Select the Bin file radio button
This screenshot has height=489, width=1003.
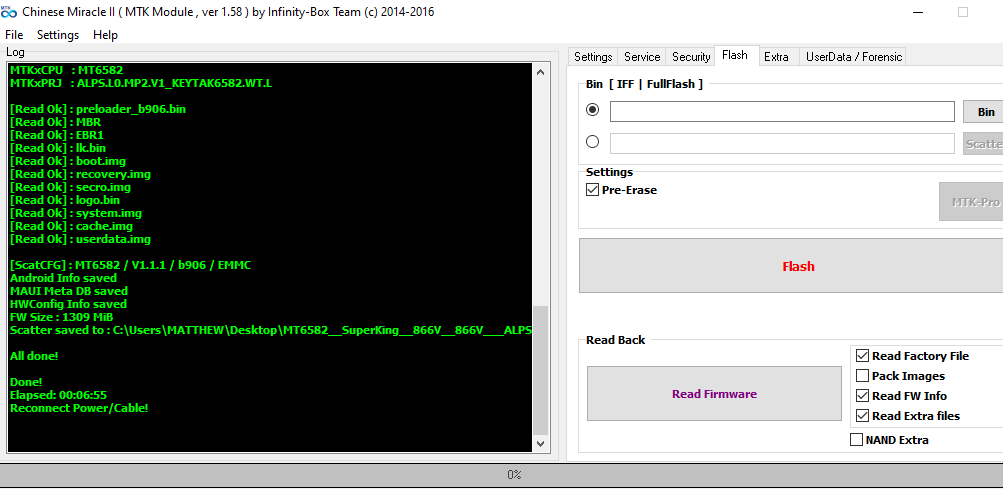point(593,110)
